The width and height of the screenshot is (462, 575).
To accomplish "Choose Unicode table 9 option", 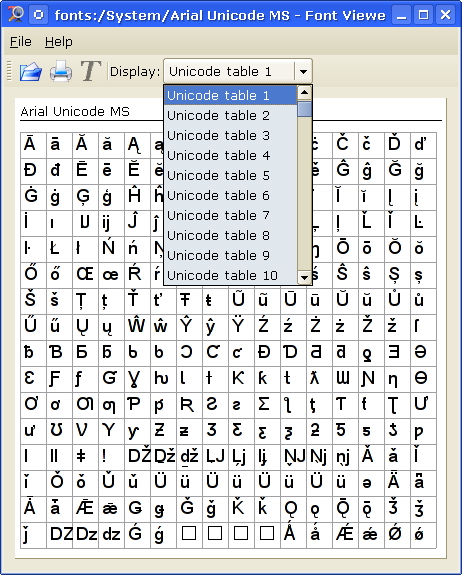I will [230, 255].
